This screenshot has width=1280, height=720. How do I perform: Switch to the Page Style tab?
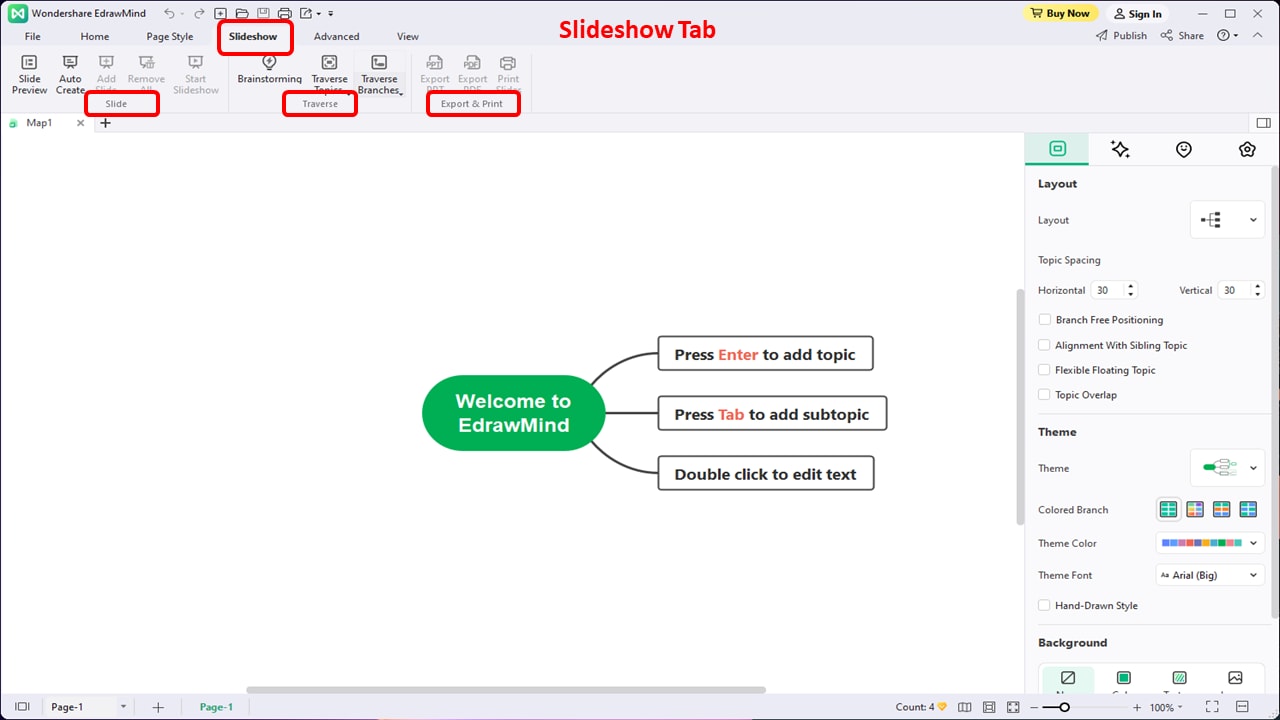pos(170,37)
